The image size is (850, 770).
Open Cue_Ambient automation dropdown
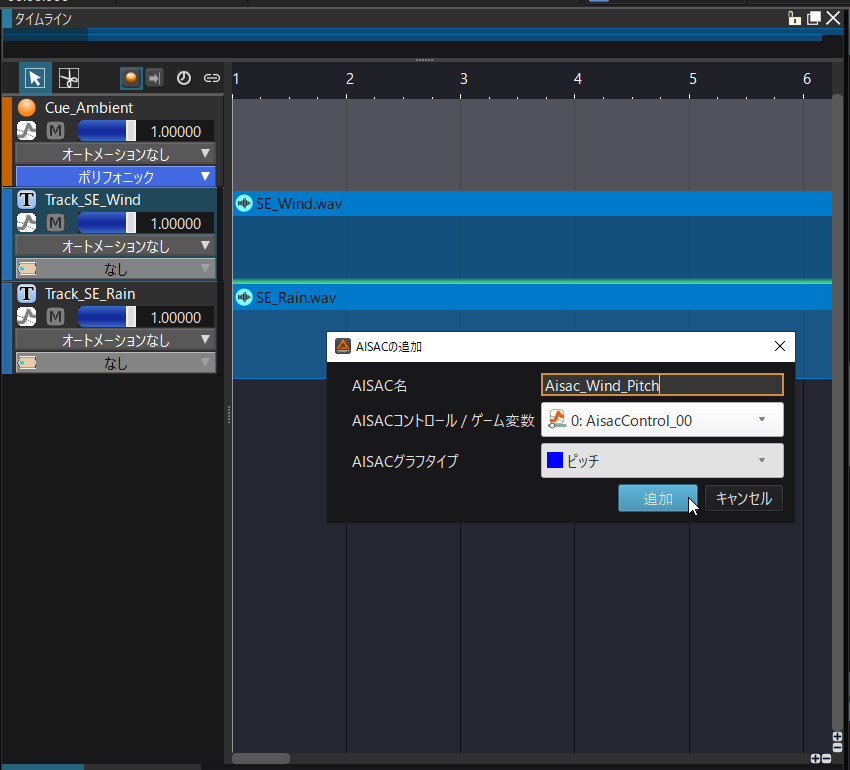(115, 154)
